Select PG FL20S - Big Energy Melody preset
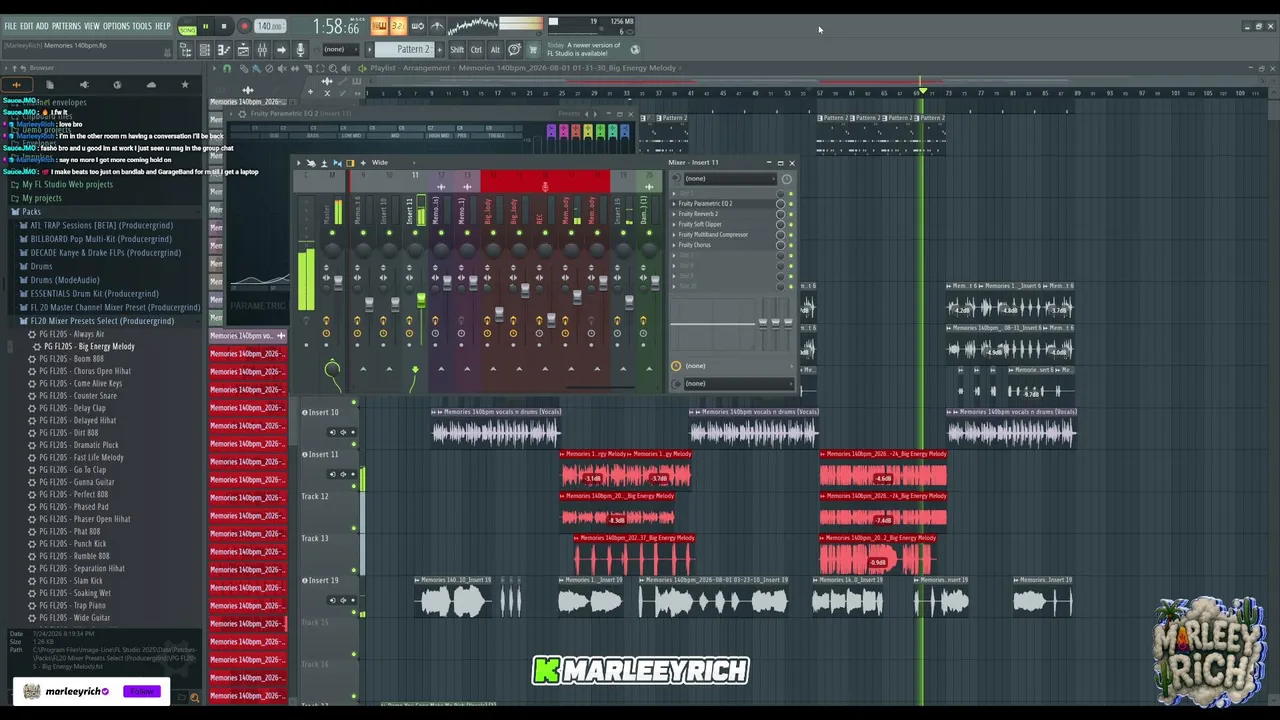The image size is (1280, 720). click(88, 346)
